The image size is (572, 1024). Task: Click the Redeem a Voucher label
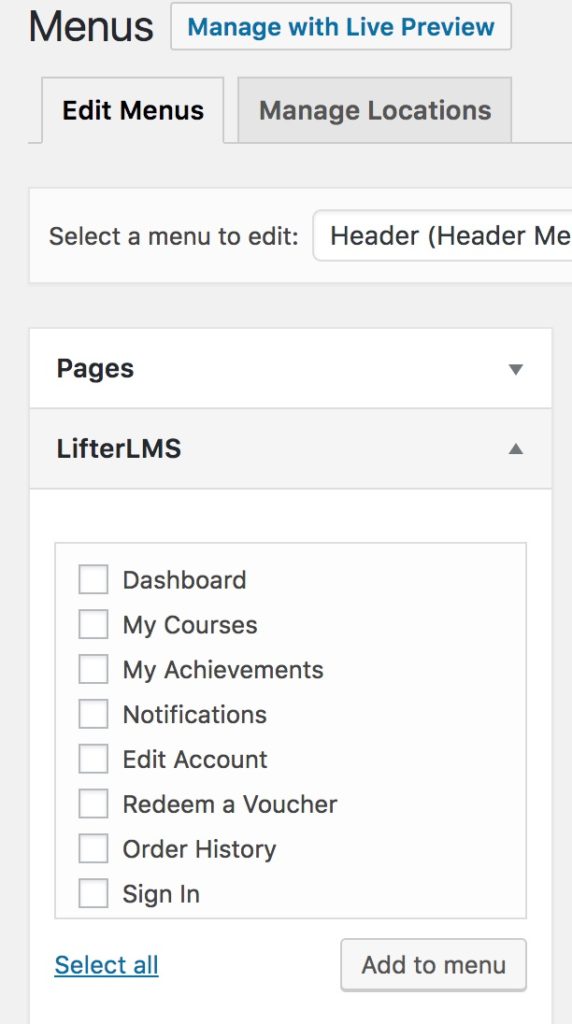(230, 805)
